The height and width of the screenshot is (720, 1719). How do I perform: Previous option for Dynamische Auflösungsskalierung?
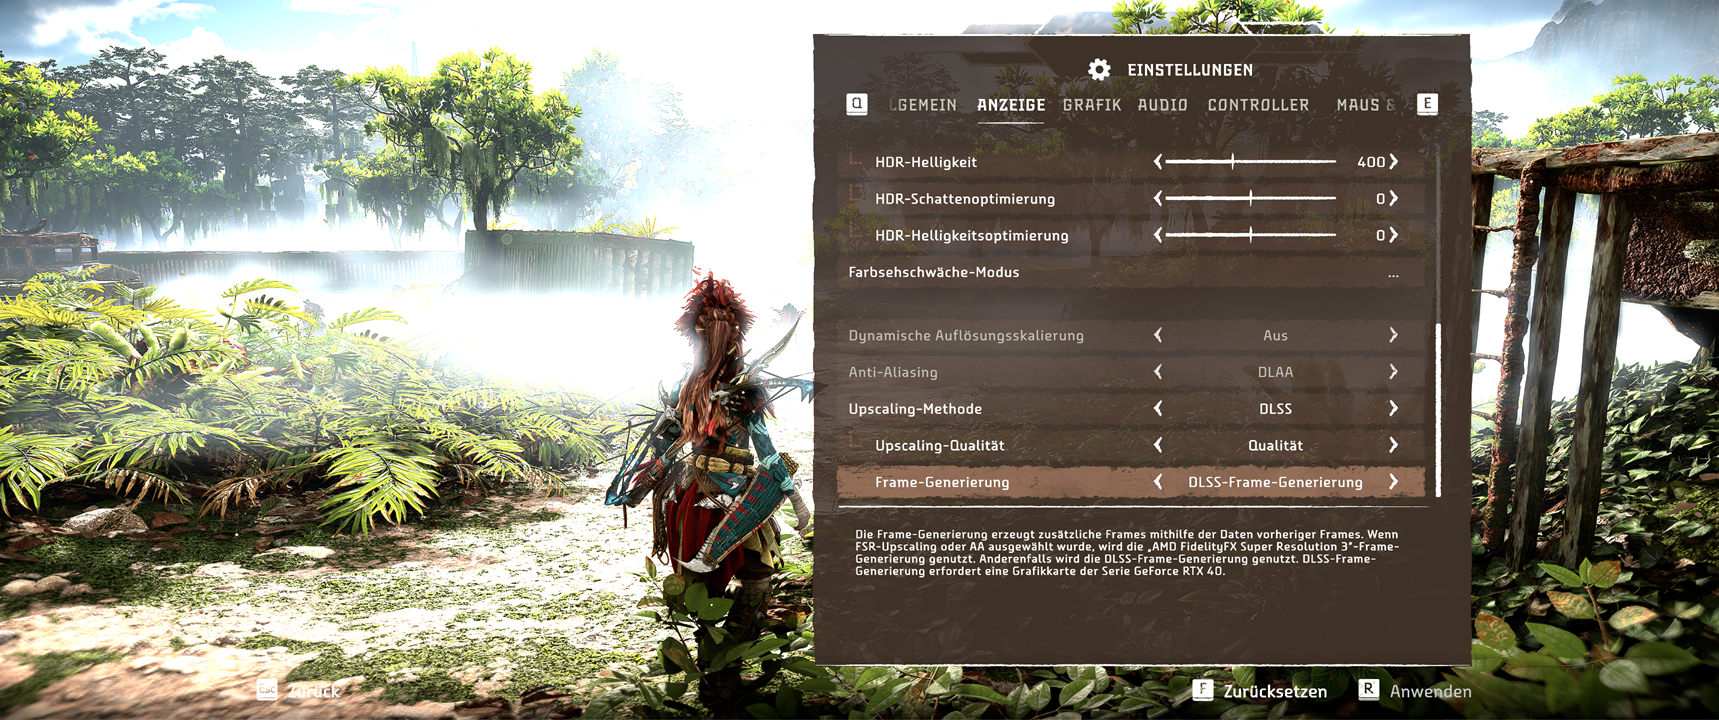(x=1158, y=335)
